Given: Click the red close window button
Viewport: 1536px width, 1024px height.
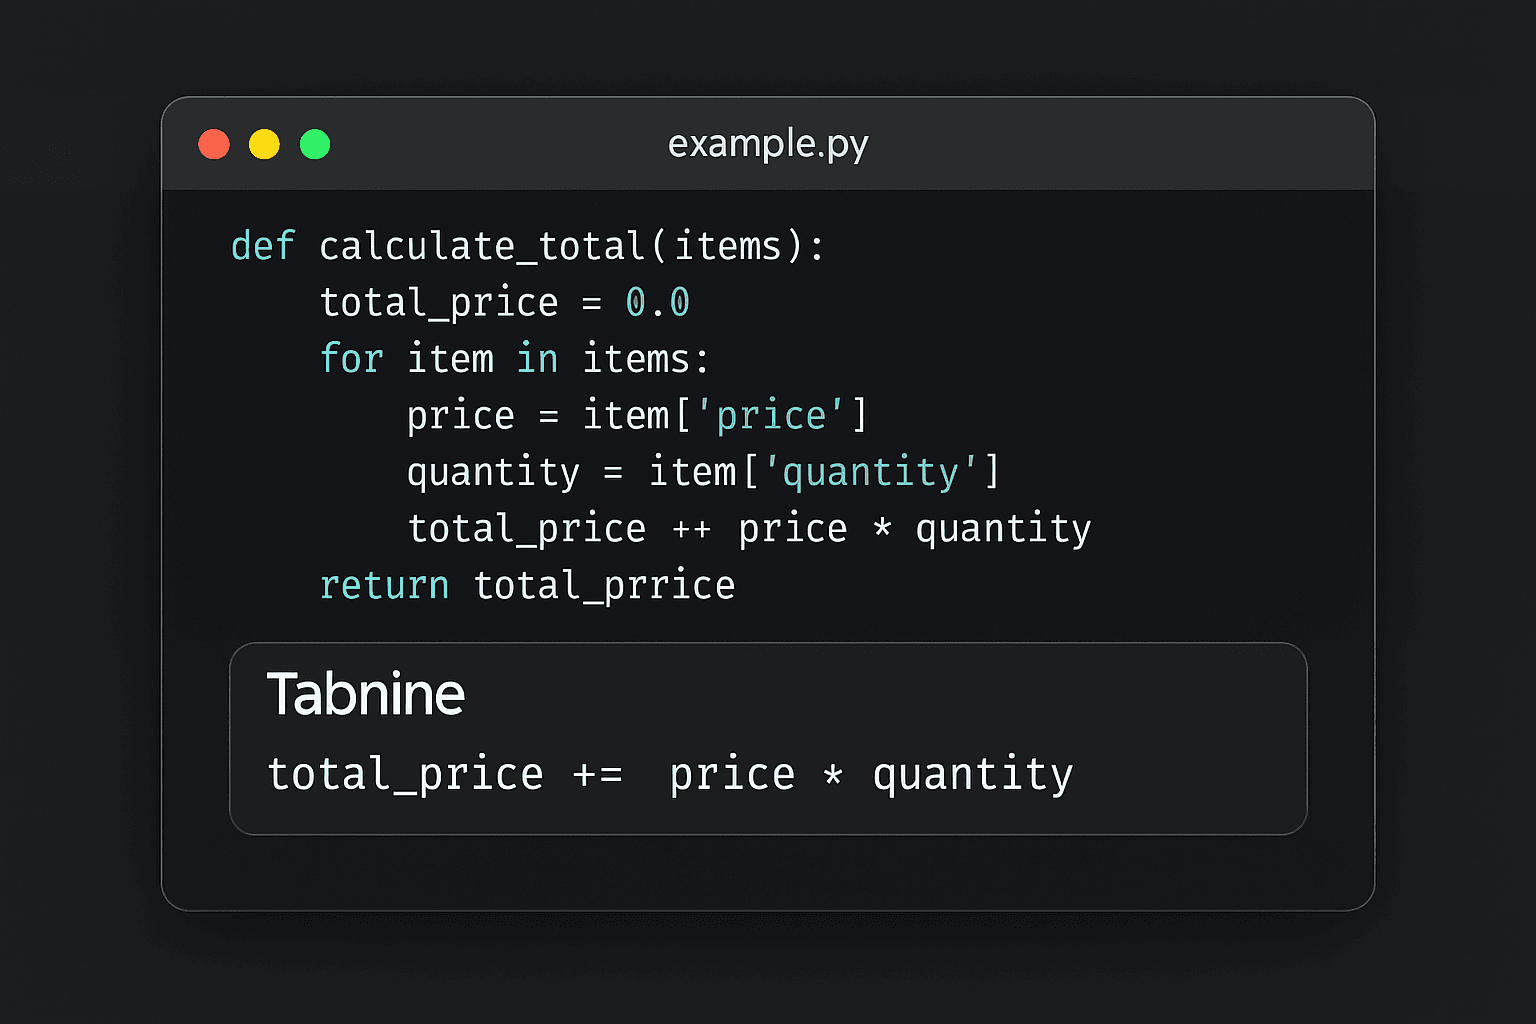Looking at the screenshot, I should pos(214,144).
